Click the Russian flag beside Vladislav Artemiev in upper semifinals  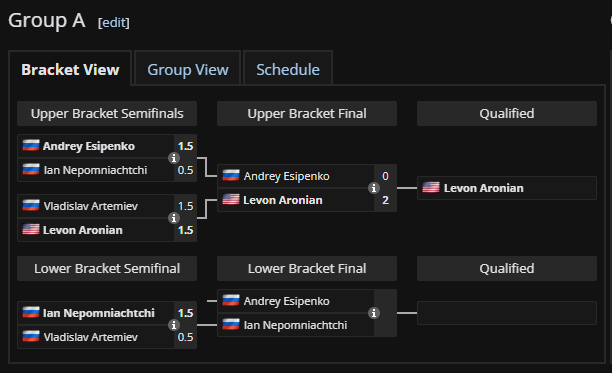coord(31,206)
